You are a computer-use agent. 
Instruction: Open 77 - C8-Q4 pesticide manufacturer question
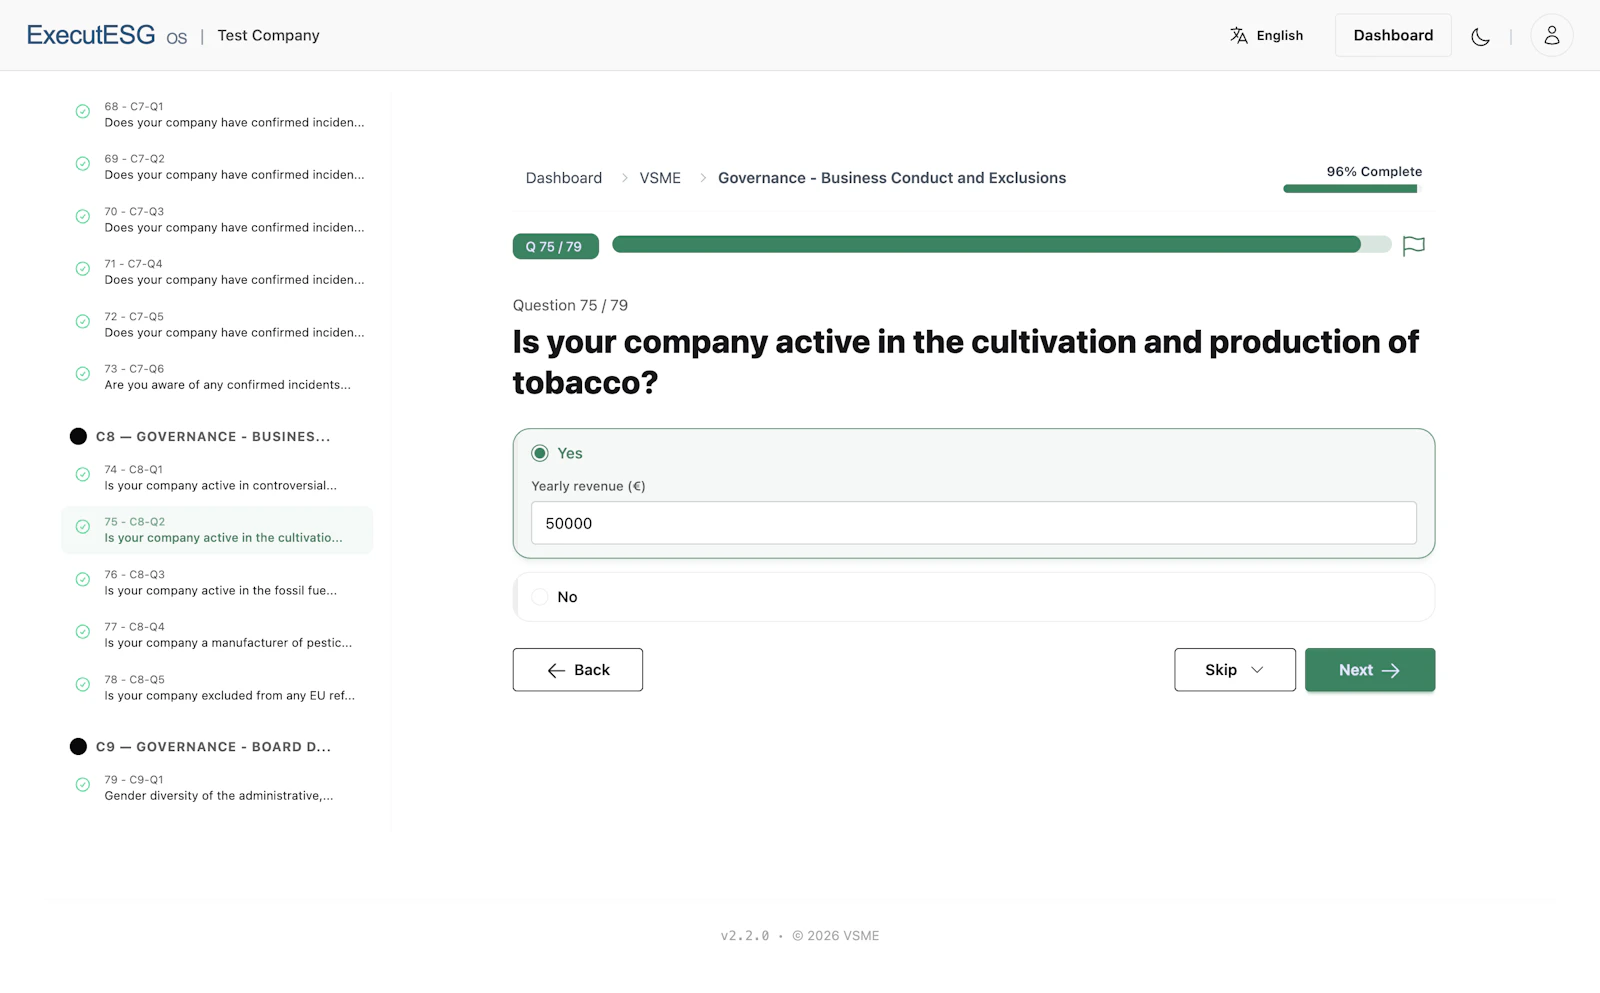click(x=217, y=635)
